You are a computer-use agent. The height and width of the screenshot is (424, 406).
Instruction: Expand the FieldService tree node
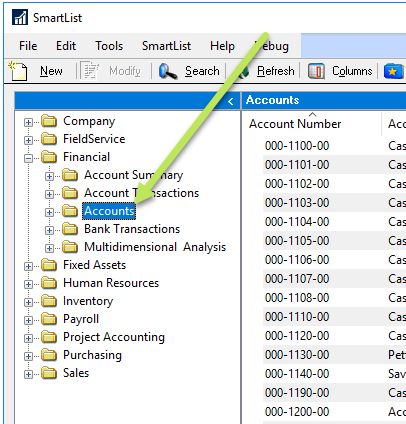click(x=28, y=140)
